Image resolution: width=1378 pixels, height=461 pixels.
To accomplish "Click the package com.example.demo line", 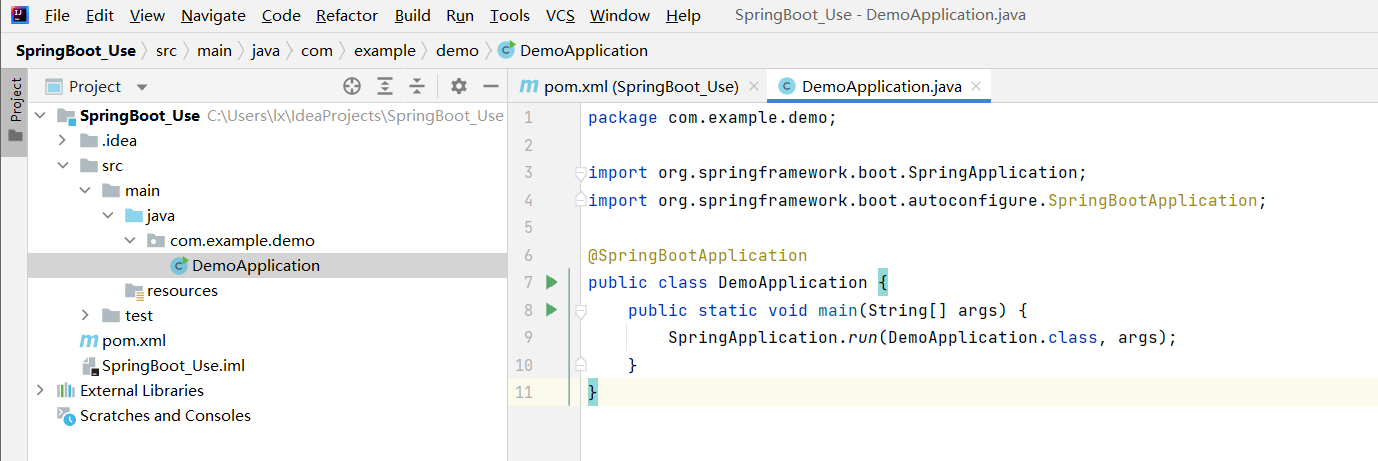I will (x=712, y=118).
